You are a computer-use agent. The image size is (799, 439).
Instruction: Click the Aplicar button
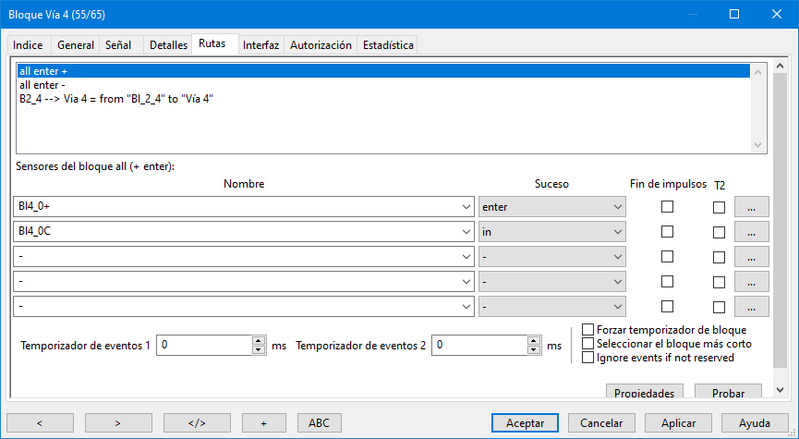coord(678,423)
